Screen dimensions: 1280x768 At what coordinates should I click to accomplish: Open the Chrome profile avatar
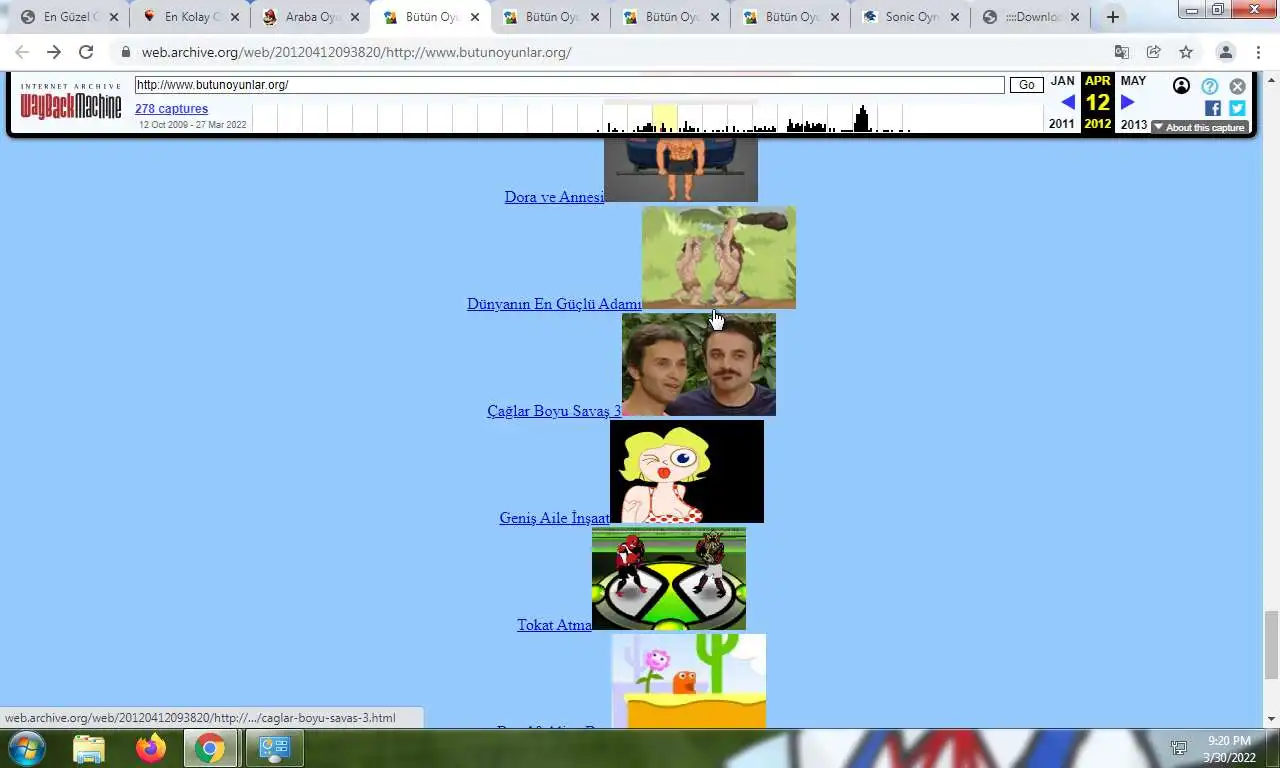pos(1225,52)
